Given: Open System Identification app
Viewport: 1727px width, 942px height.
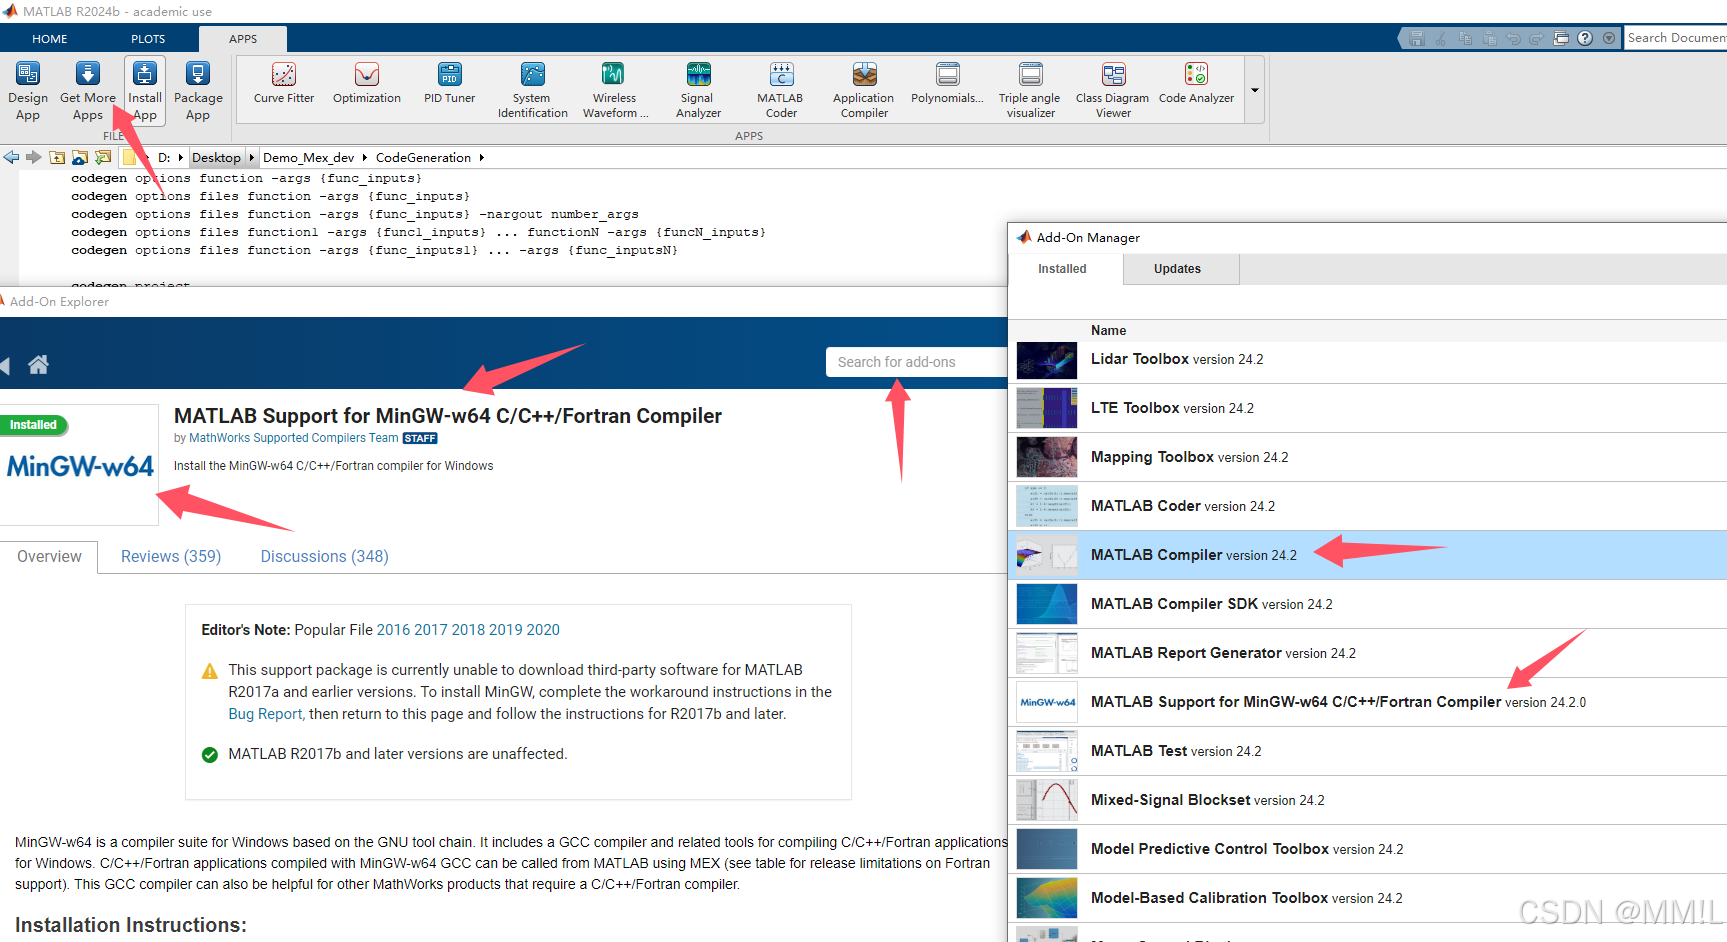Looking at the screenshot, I should tap(533, 90).
